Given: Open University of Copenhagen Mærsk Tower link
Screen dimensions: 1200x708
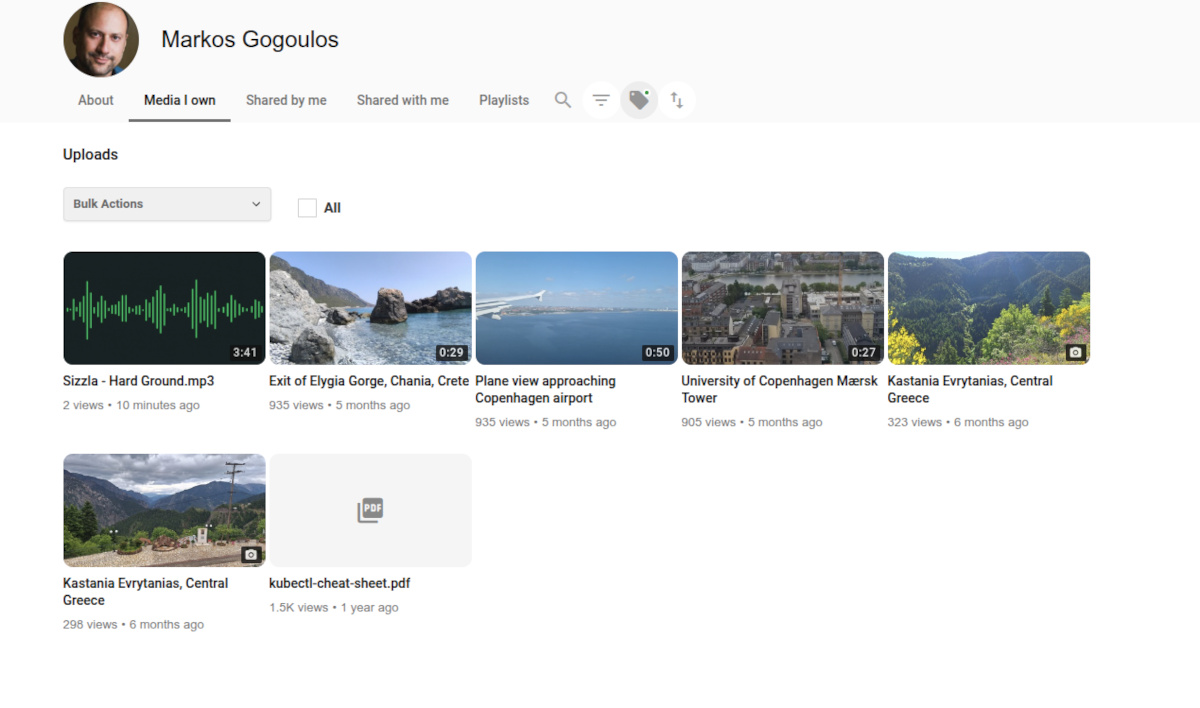Looking at the screenshot, I should 779,389.
